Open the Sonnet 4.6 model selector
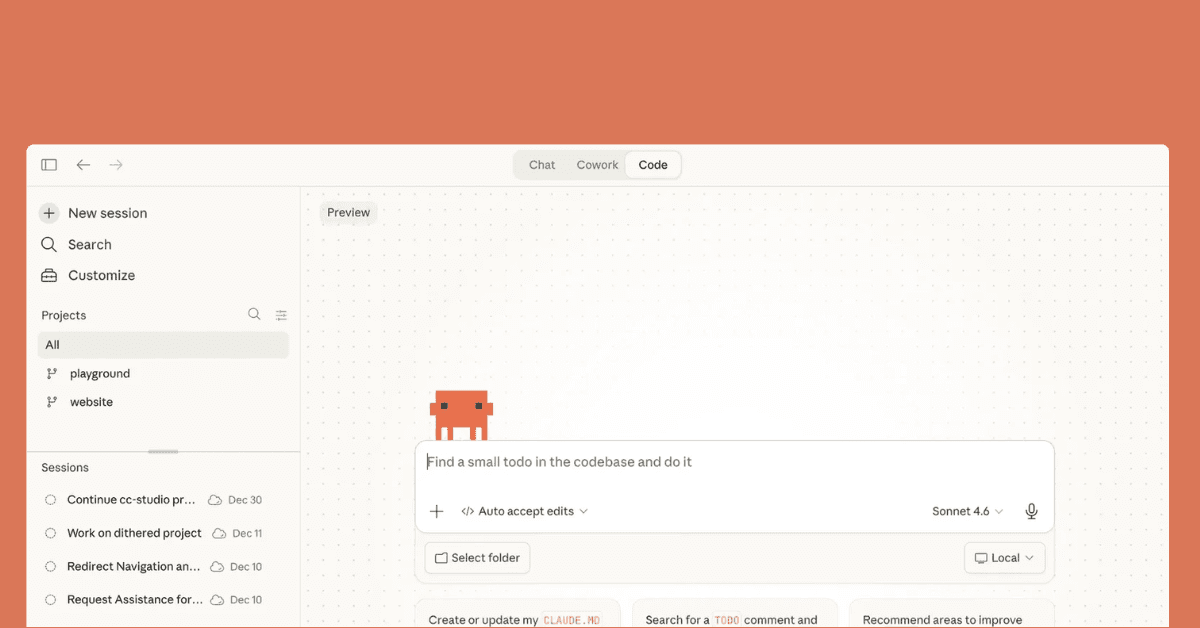Screen dimensions: 1200x628 pos(967,511)
